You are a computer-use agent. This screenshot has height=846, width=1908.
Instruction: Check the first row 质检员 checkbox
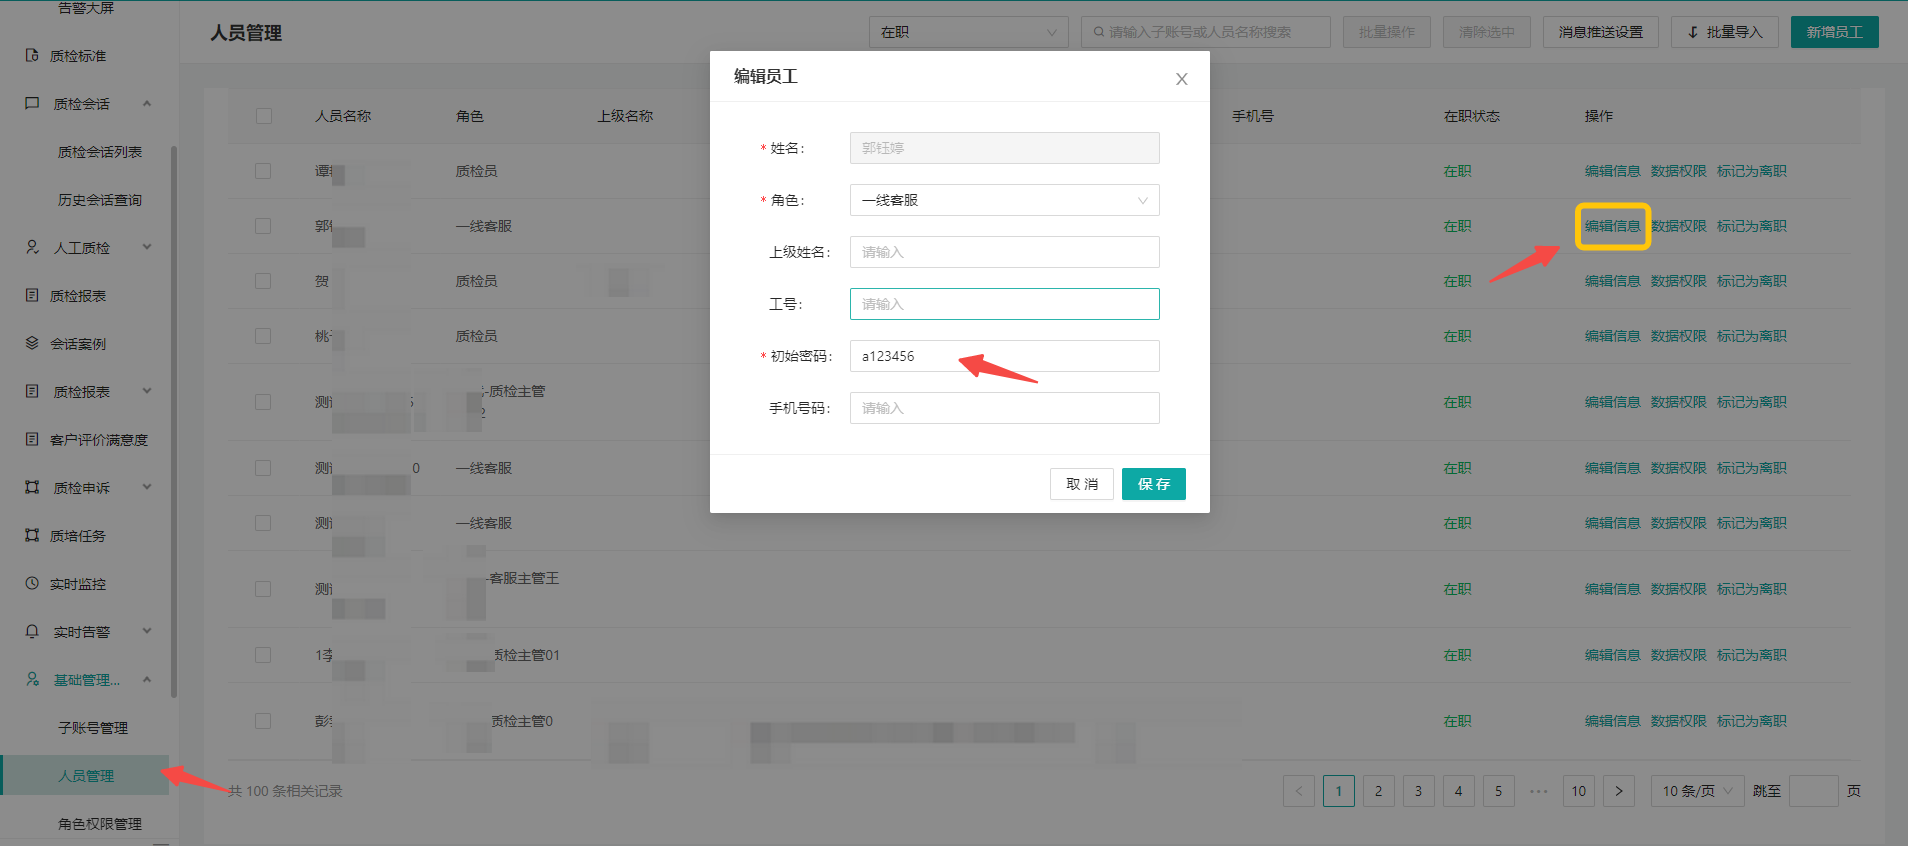tap(263, 171)
